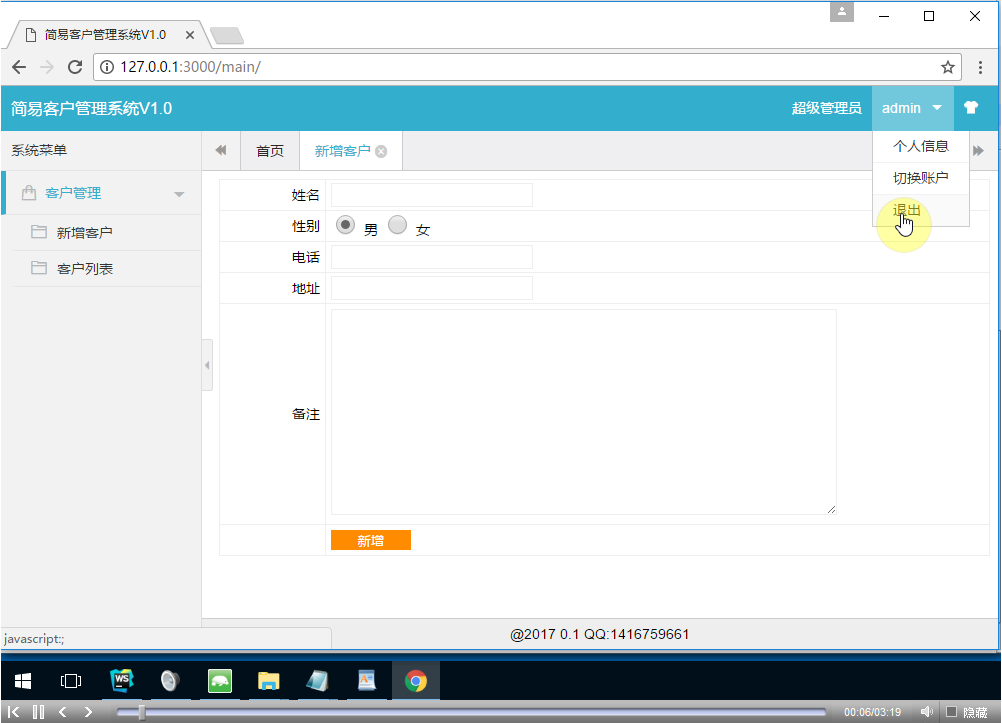Screen dimensions: 1002x723
Task: Mute audio with the speaker icon
Action: (x=926, y=711)
